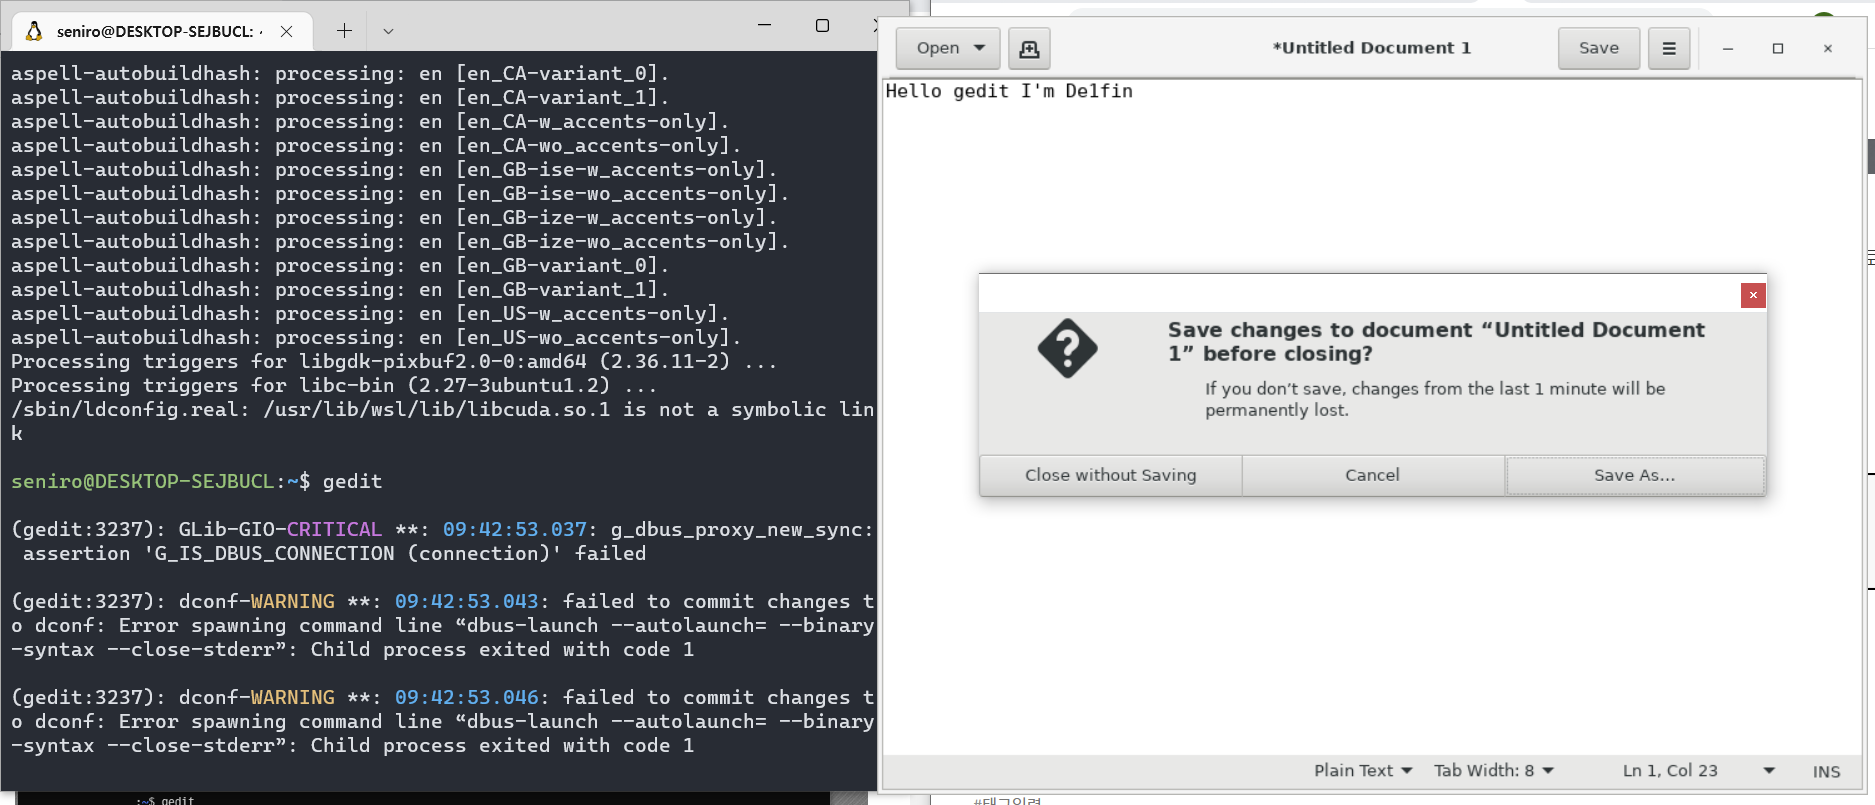Click the Ln 1, Col 23 position indicator
1875x805 pixels.
[1670, 770]
